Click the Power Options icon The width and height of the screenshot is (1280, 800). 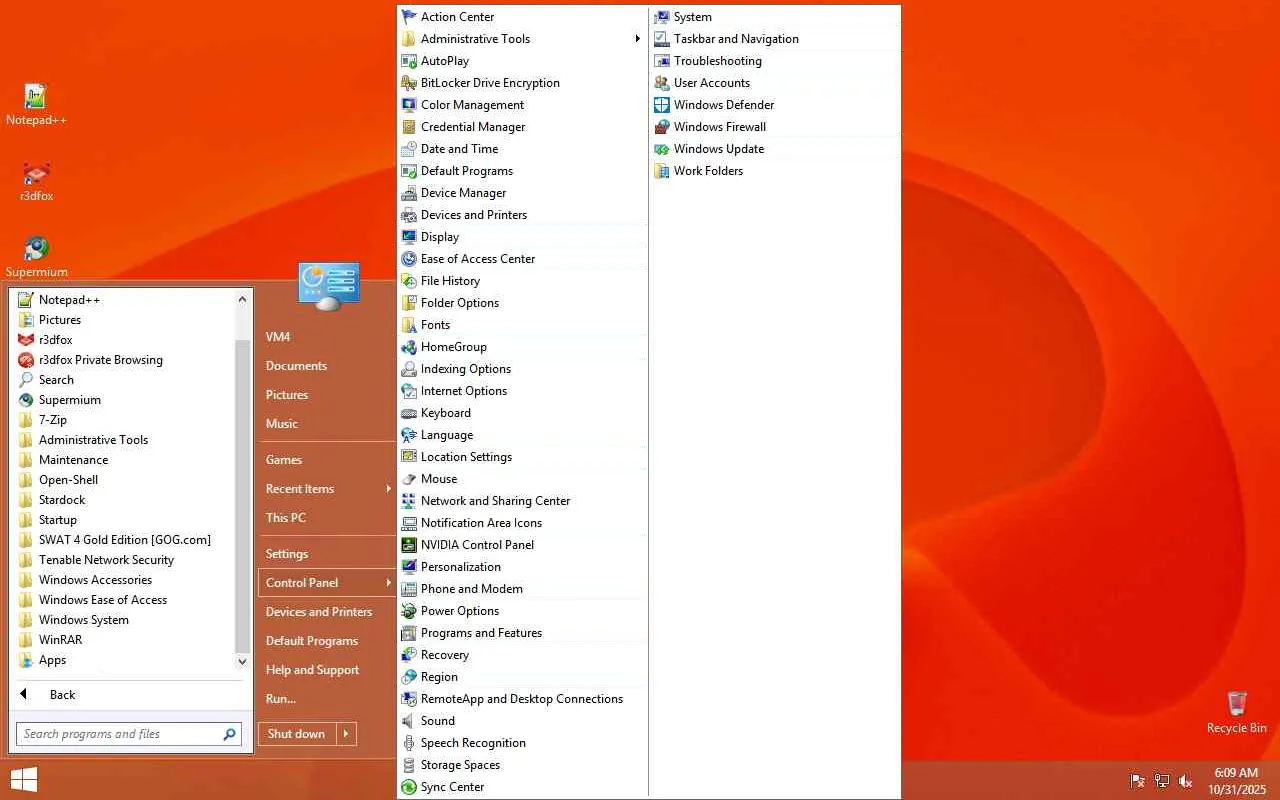click(x=409, y=611)
